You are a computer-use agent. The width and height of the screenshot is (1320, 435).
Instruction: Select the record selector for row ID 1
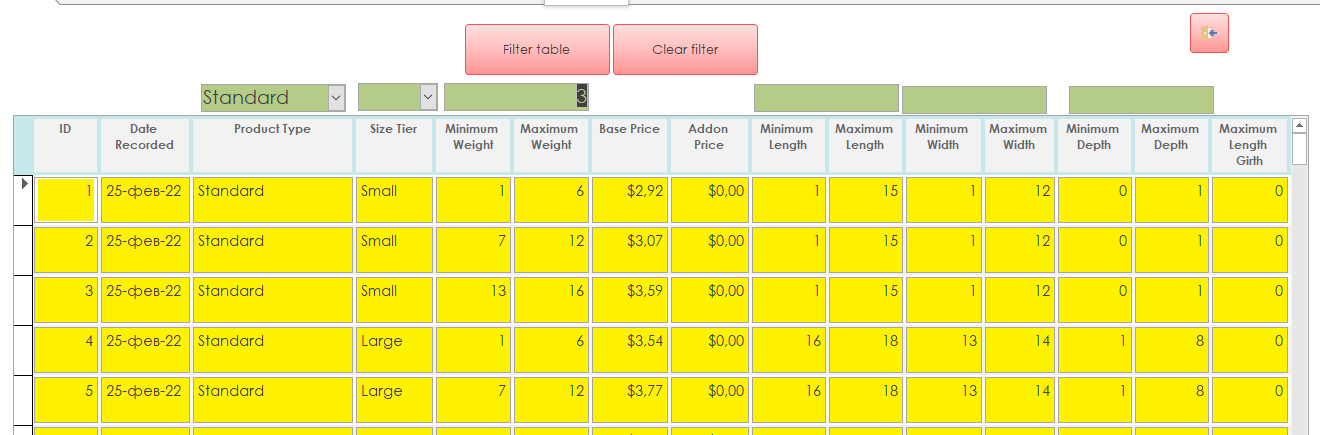pos(24,200)
